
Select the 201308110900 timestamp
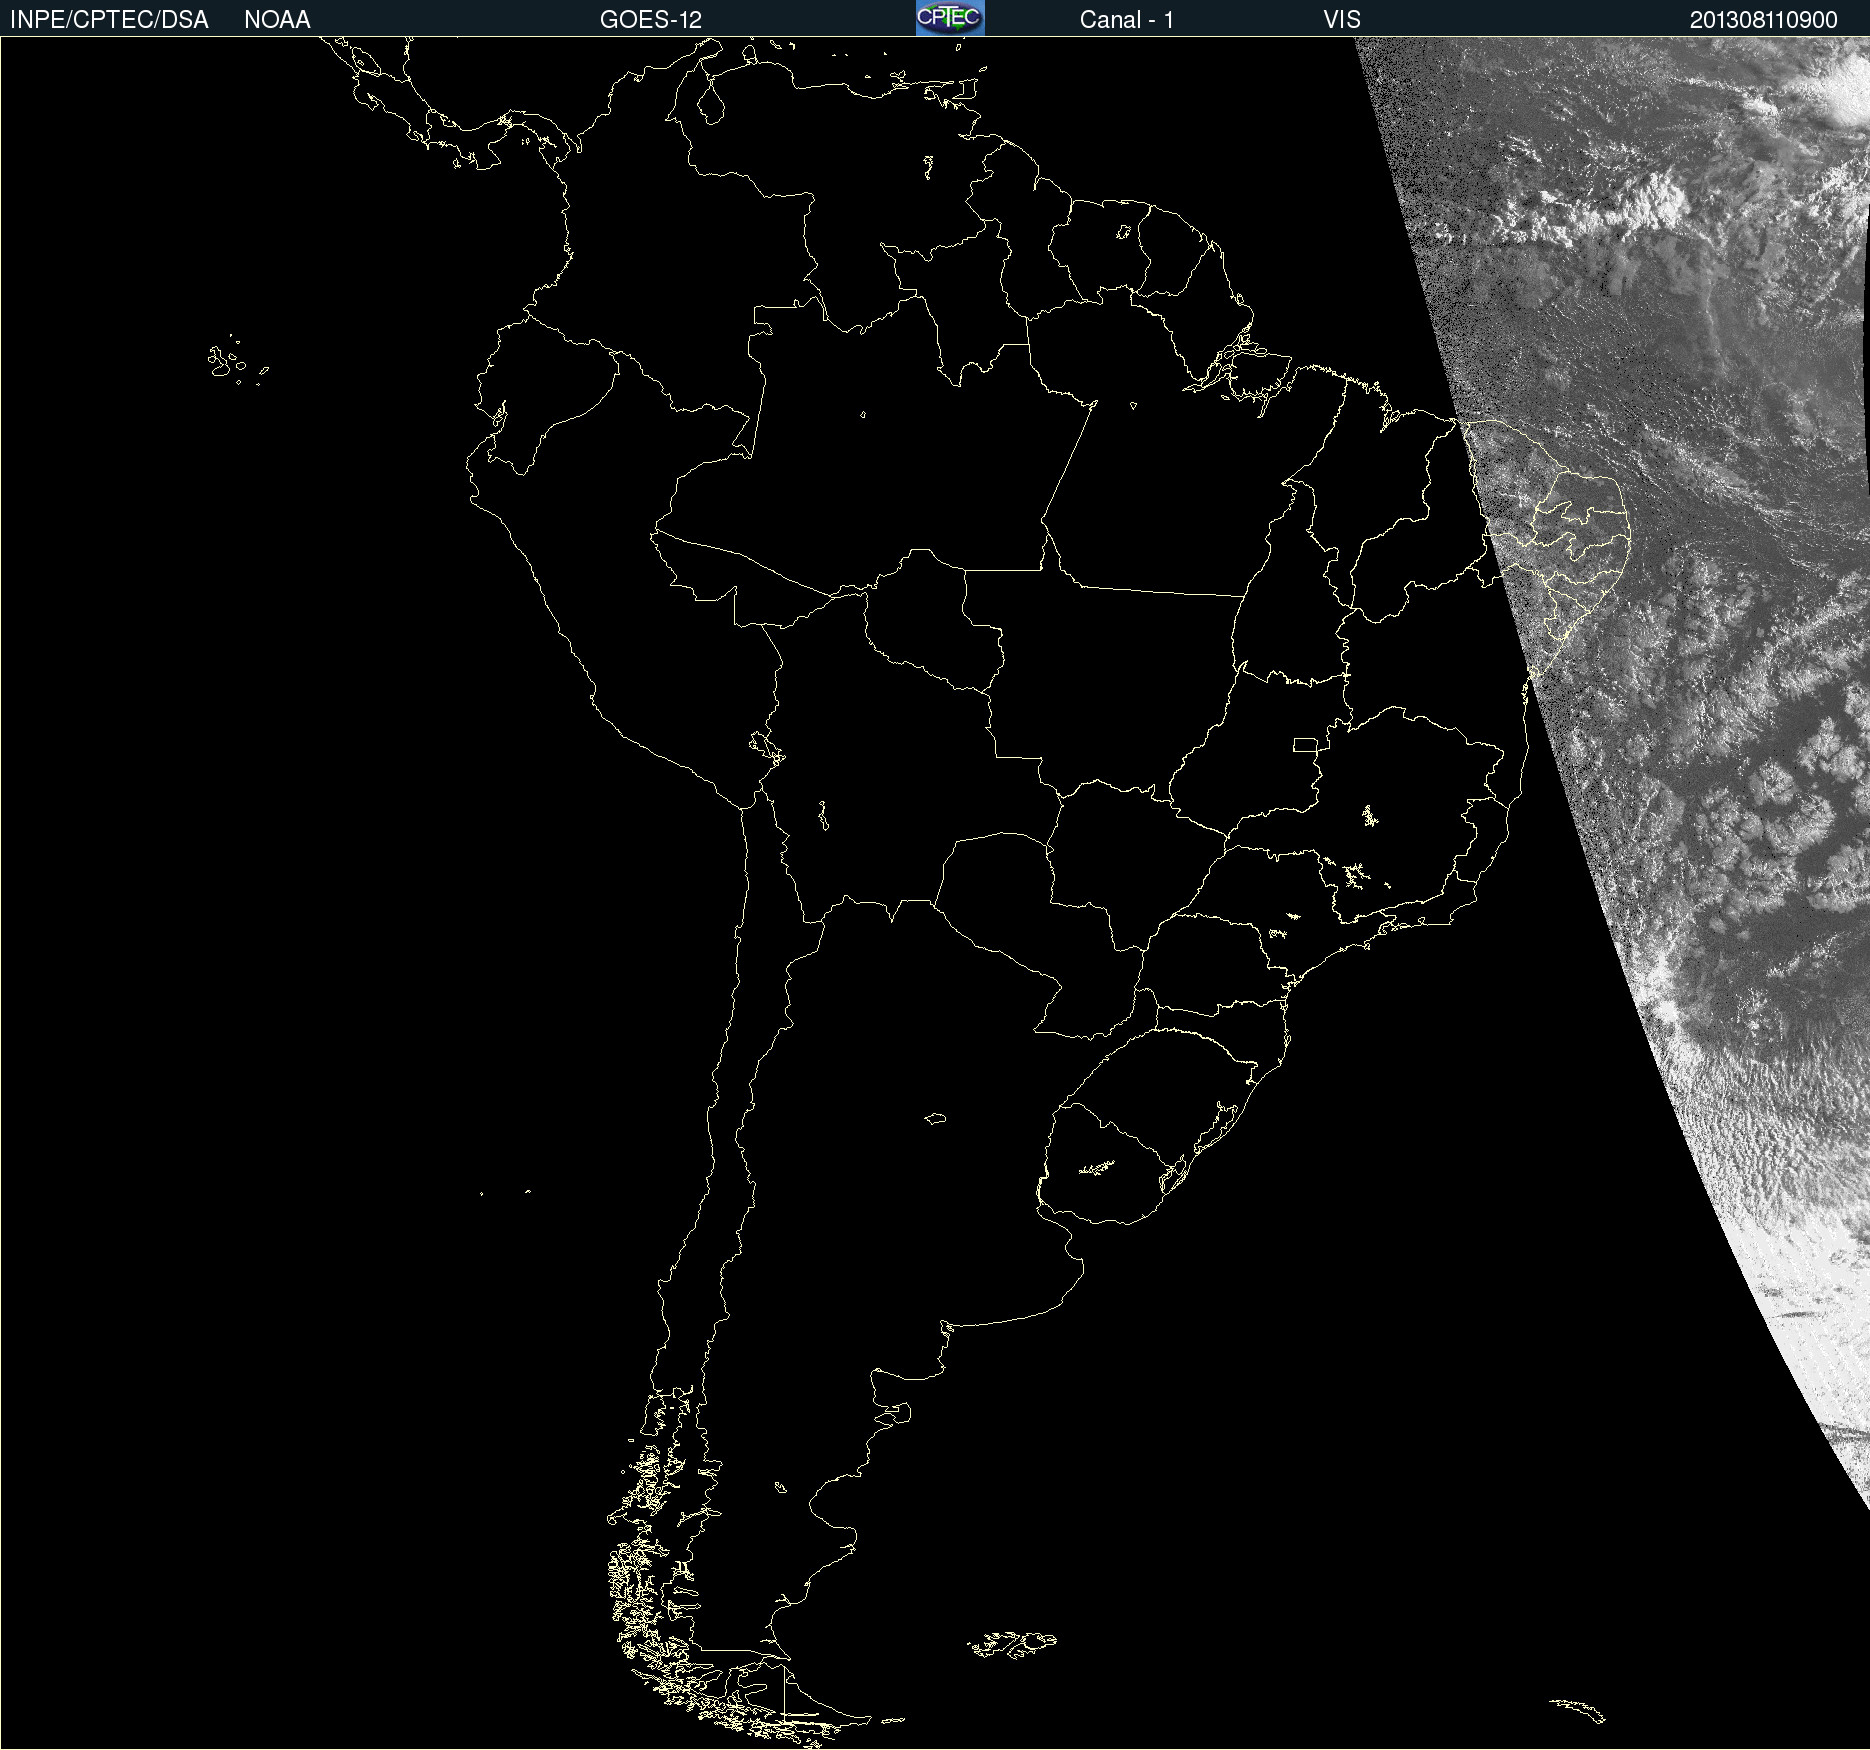[x=1764, y=20]
